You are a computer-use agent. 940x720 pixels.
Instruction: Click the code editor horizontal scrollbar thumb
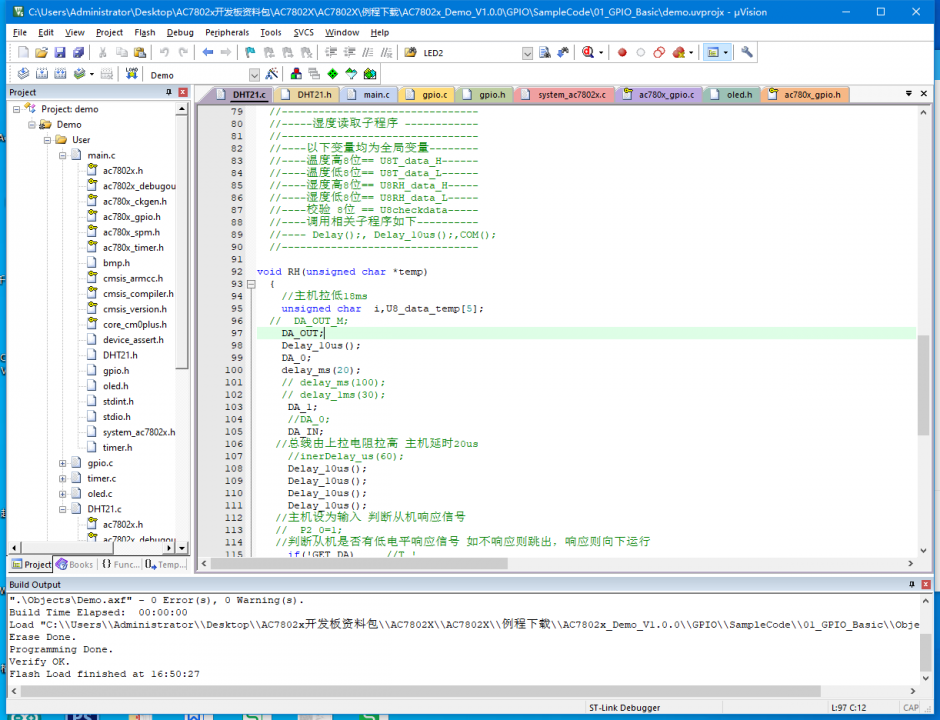coord(359,564)
